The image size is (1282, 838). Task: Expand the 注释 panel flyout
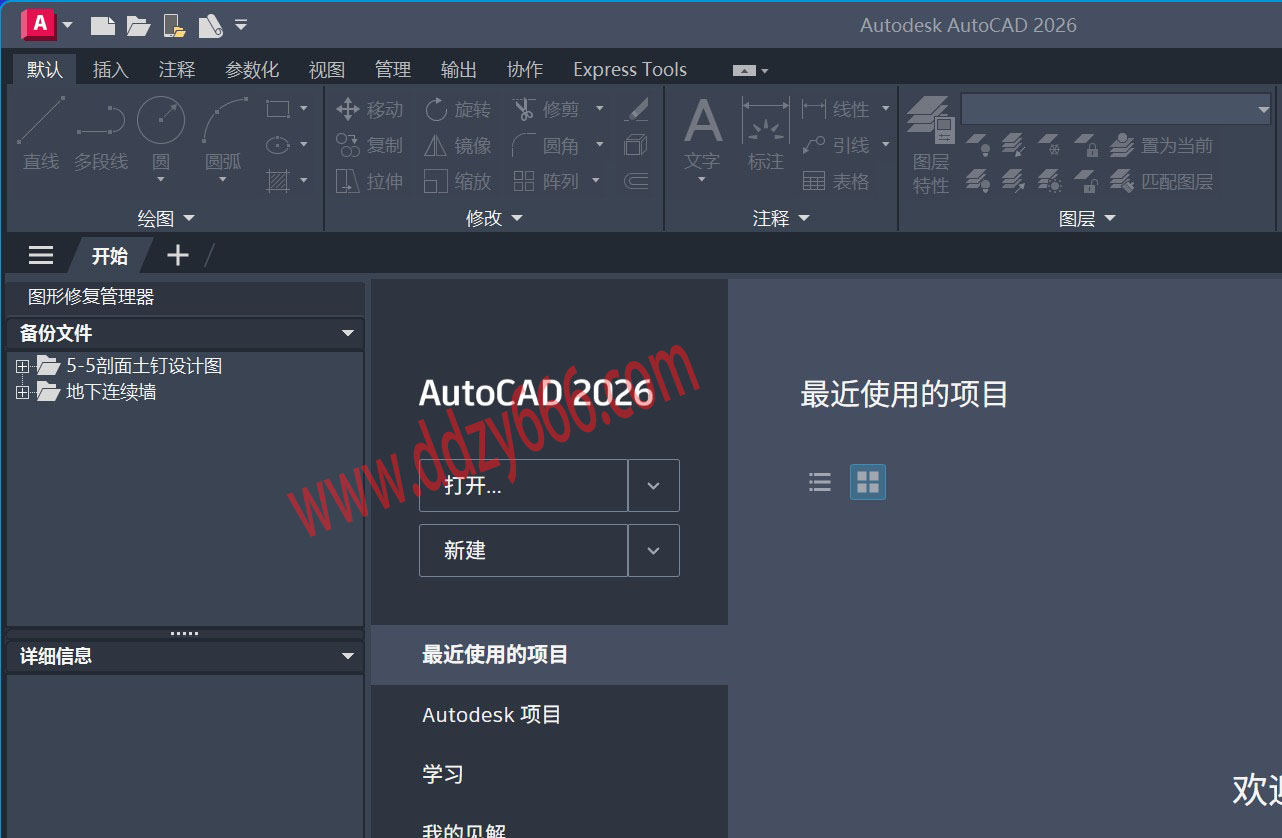coord(782,218)
